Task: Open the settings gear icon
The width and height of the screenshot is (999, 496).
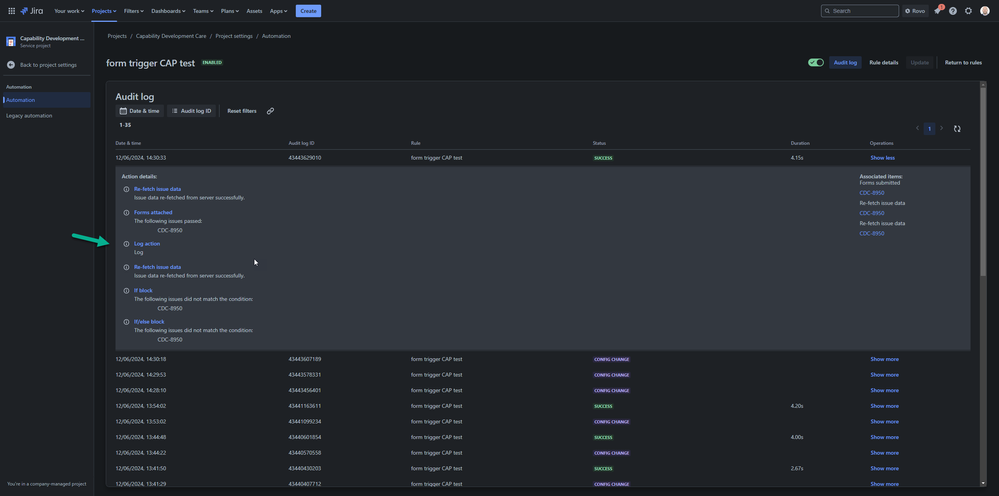Action: click(x=968, y=11)
